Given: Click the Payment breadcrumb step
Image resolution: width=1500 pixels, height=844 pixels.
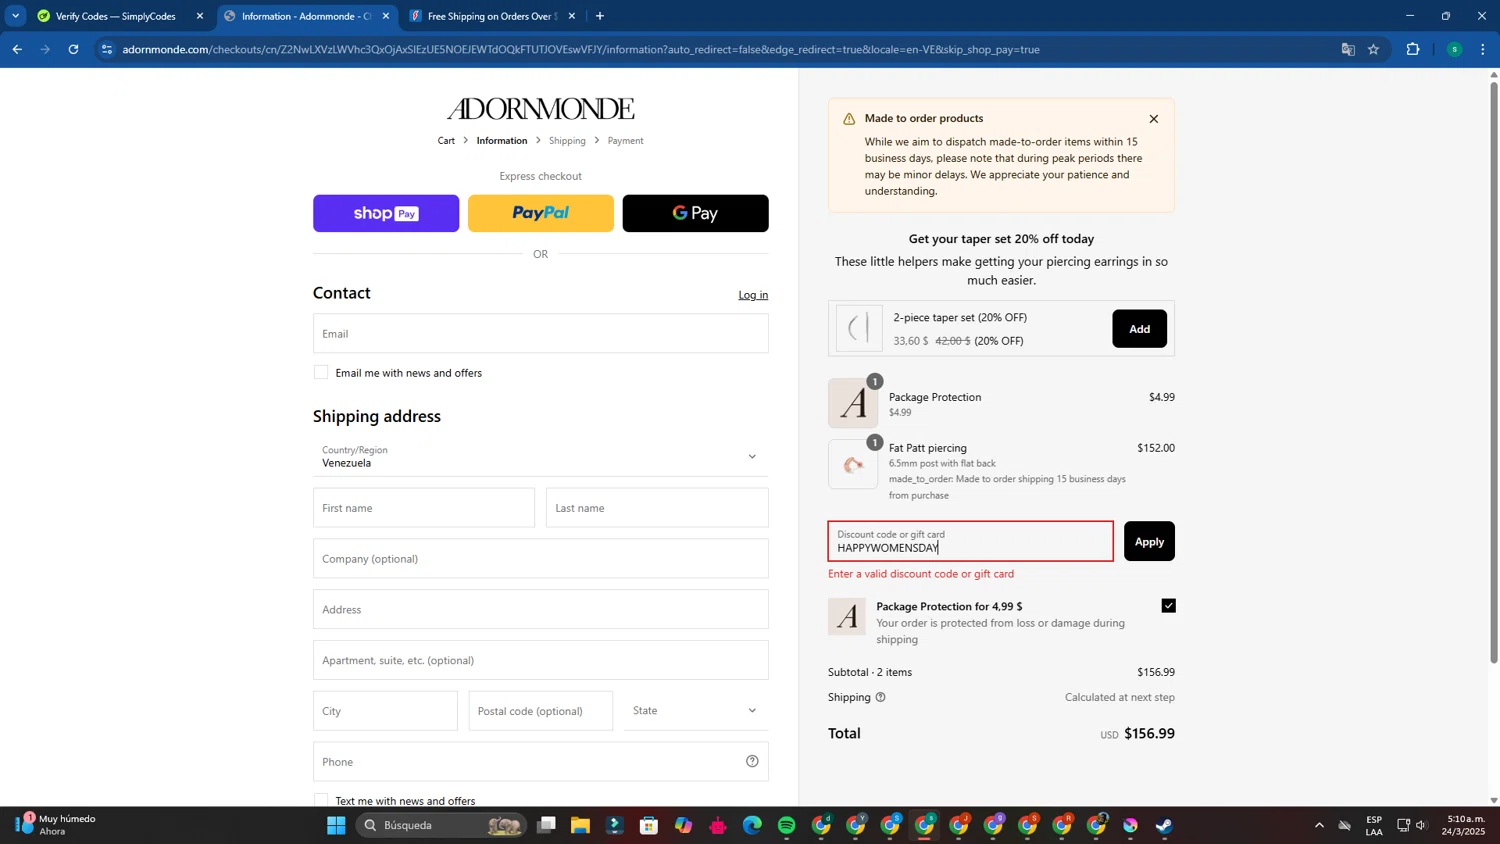Looking at the screenshot, I should [x=625, y=141].
